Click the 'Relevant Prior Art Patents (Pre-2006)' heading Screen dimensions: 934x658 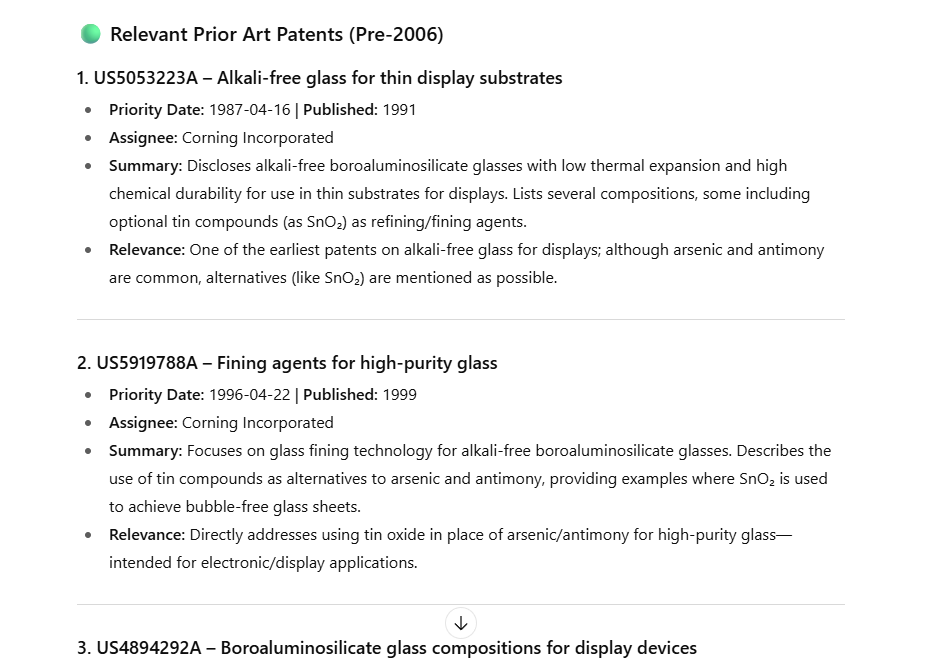276,34
